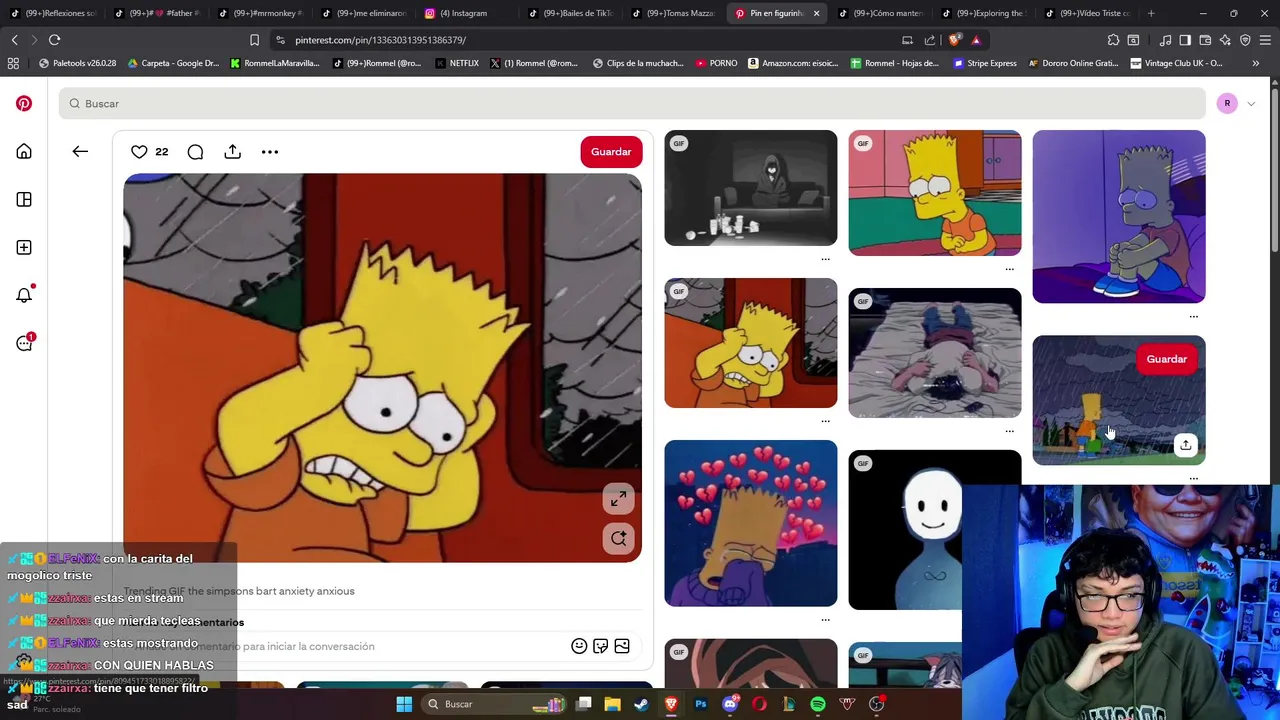Click the create pin plus icon

[x=24, y=247]
